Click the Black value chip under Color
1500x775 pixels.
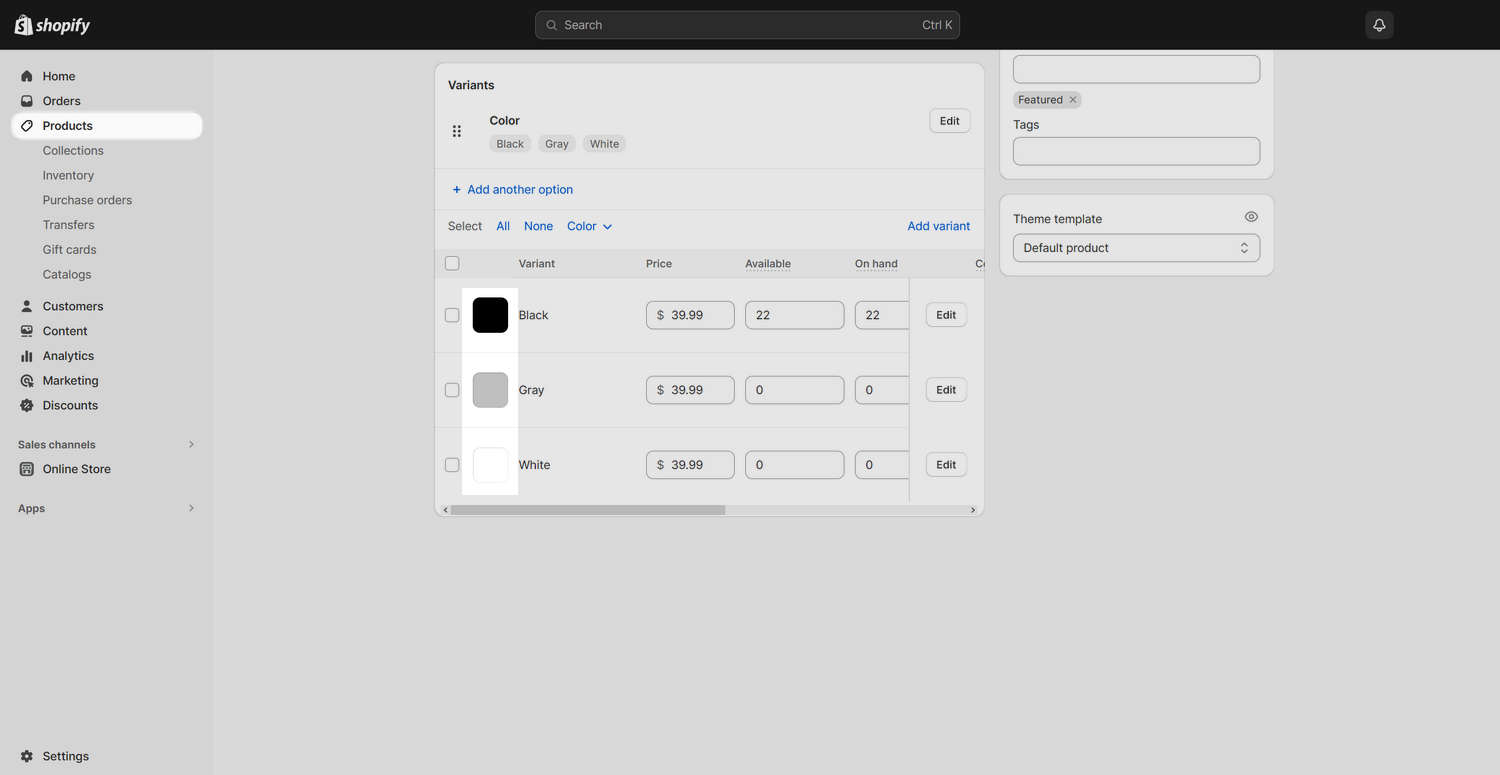pyautogui.click(x=510, y=144)
